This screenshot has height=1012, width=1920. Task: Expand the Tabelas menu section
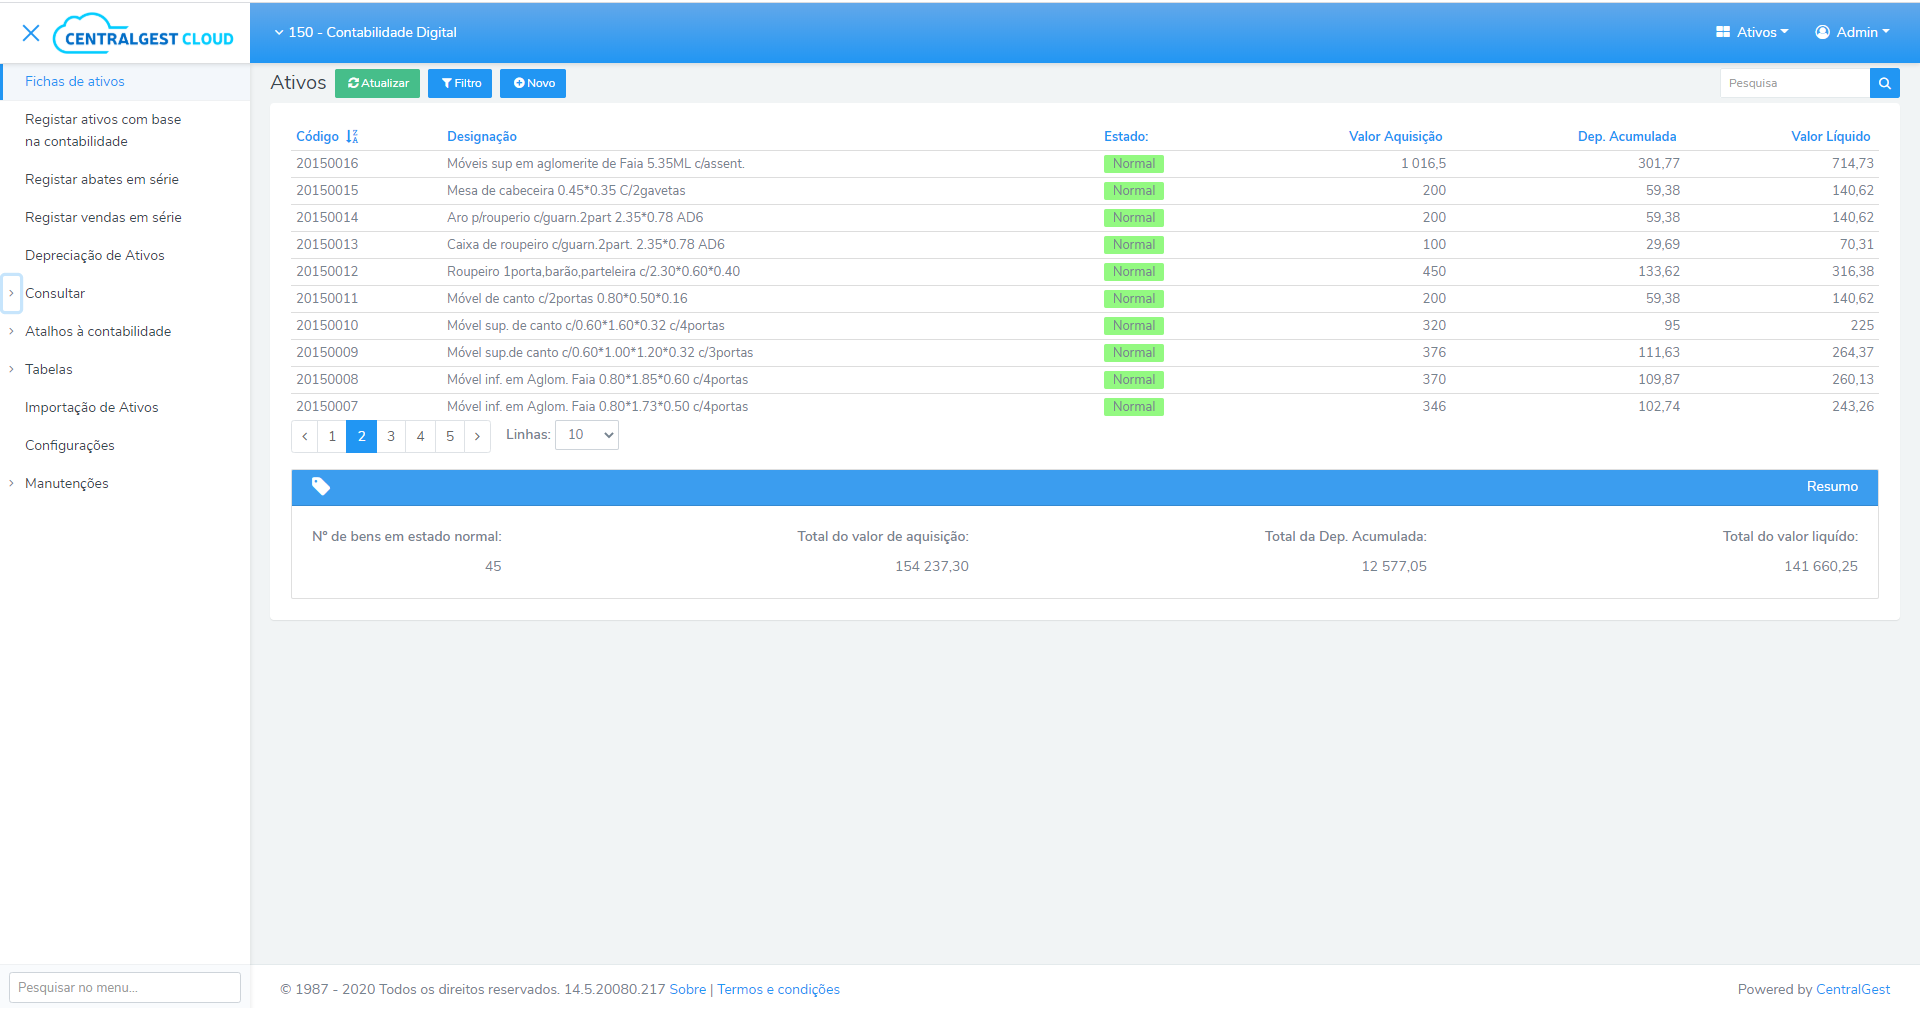tap(48, 369)
